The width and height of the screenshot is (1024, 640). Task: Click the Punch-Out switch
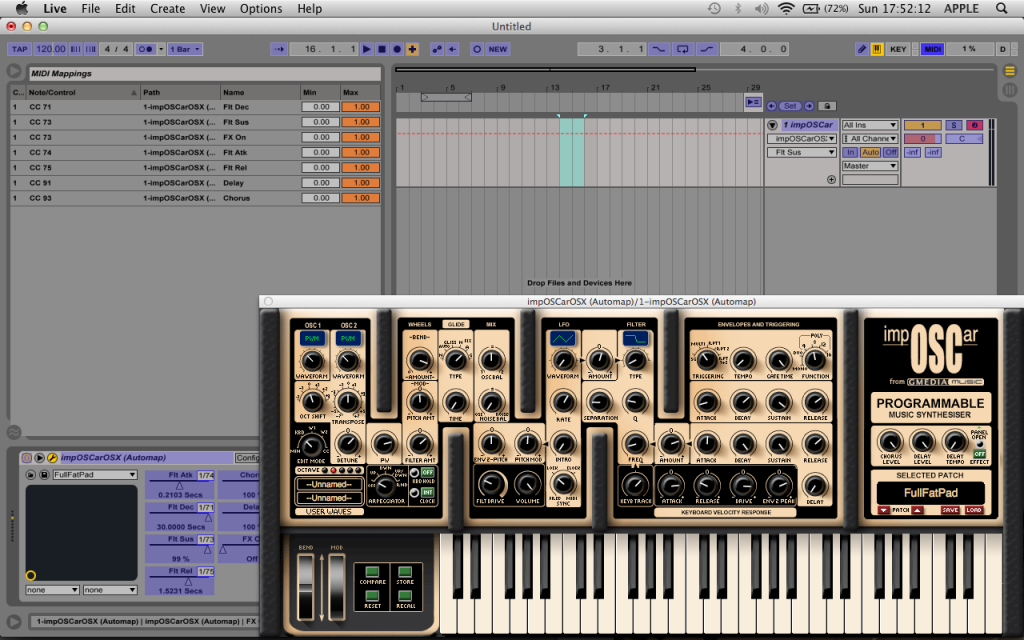click(x=707, y=49)
